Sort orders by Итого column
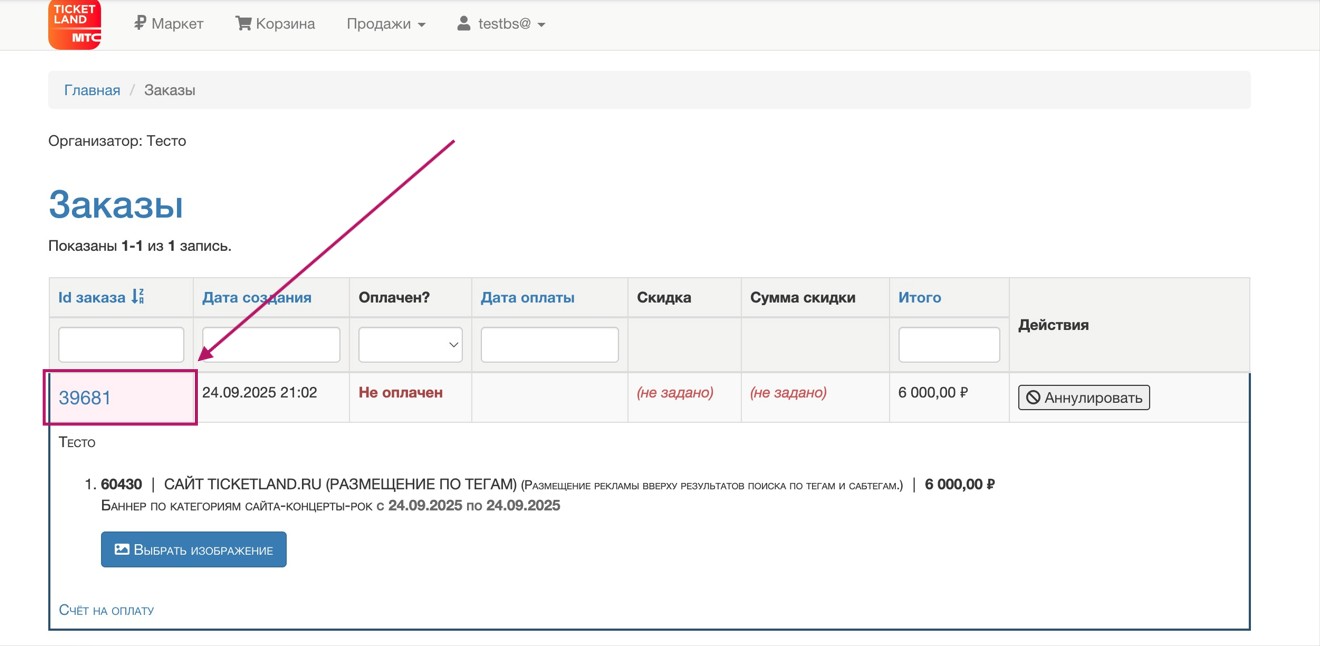 919,297
